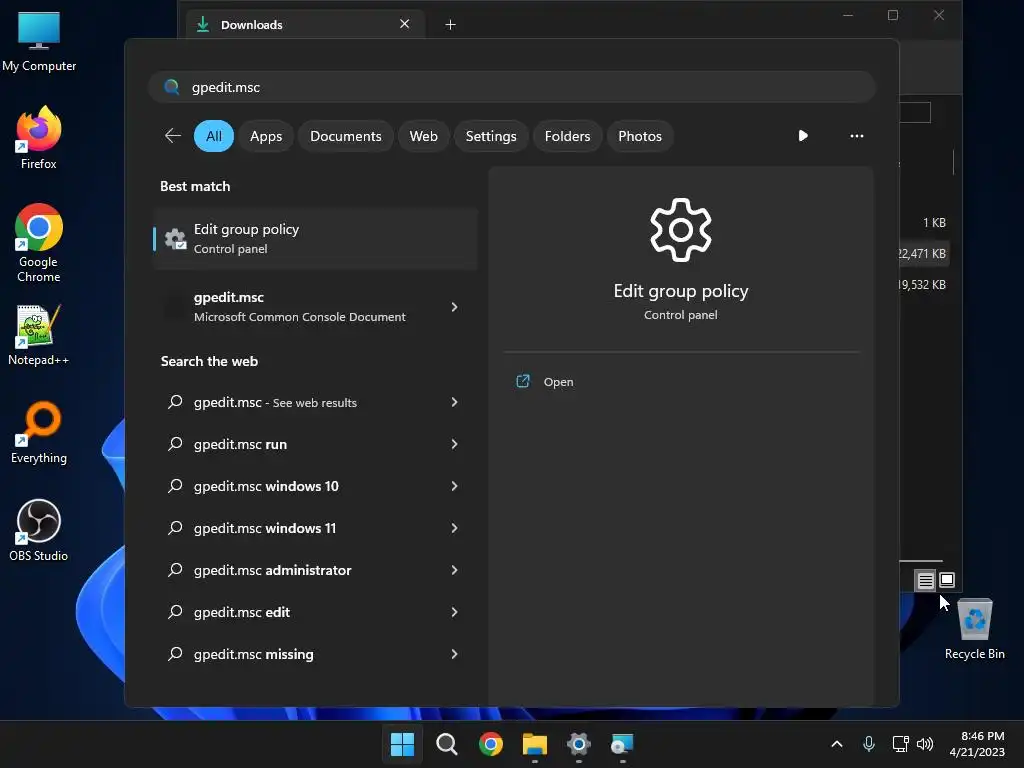
Task: Open the clock and date flyout
Action: pyautogui.click(x=977, y=744)
